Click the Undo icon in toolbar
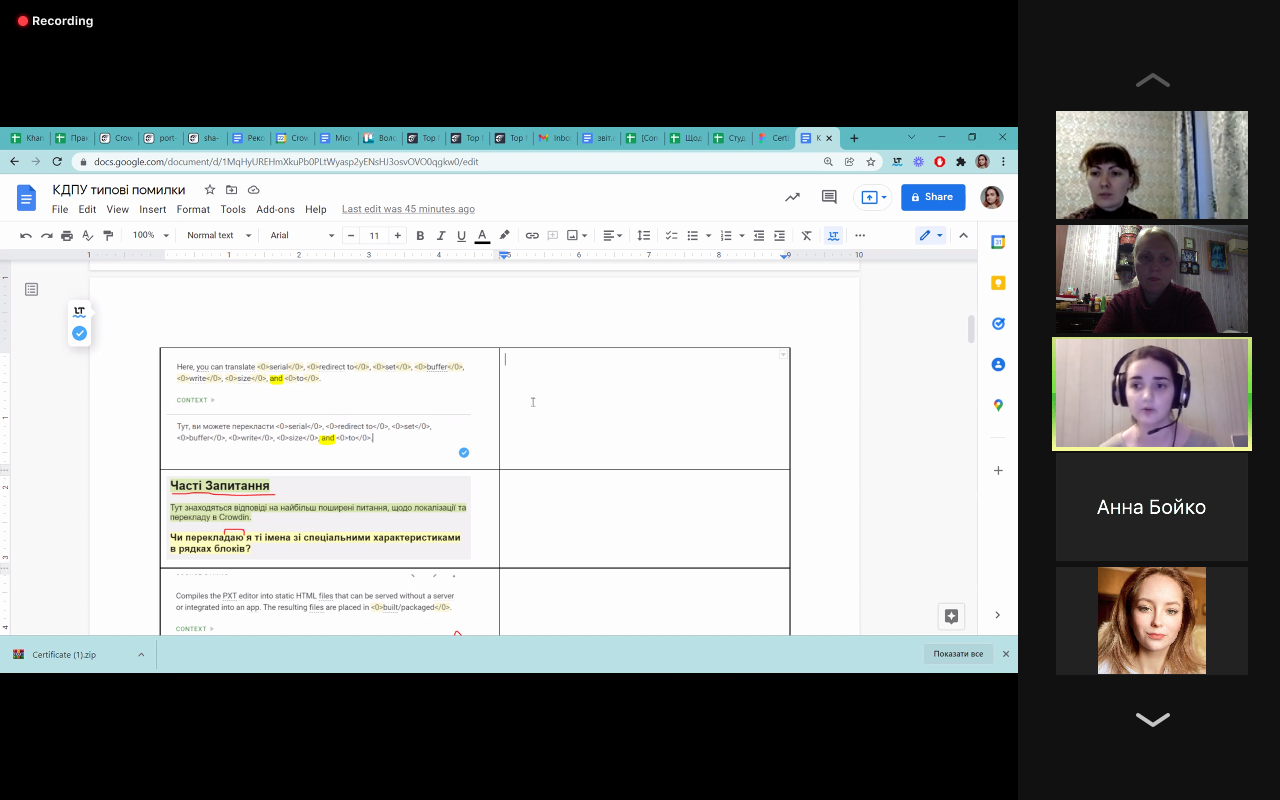Screen dimensions: 1280x800 26,236
